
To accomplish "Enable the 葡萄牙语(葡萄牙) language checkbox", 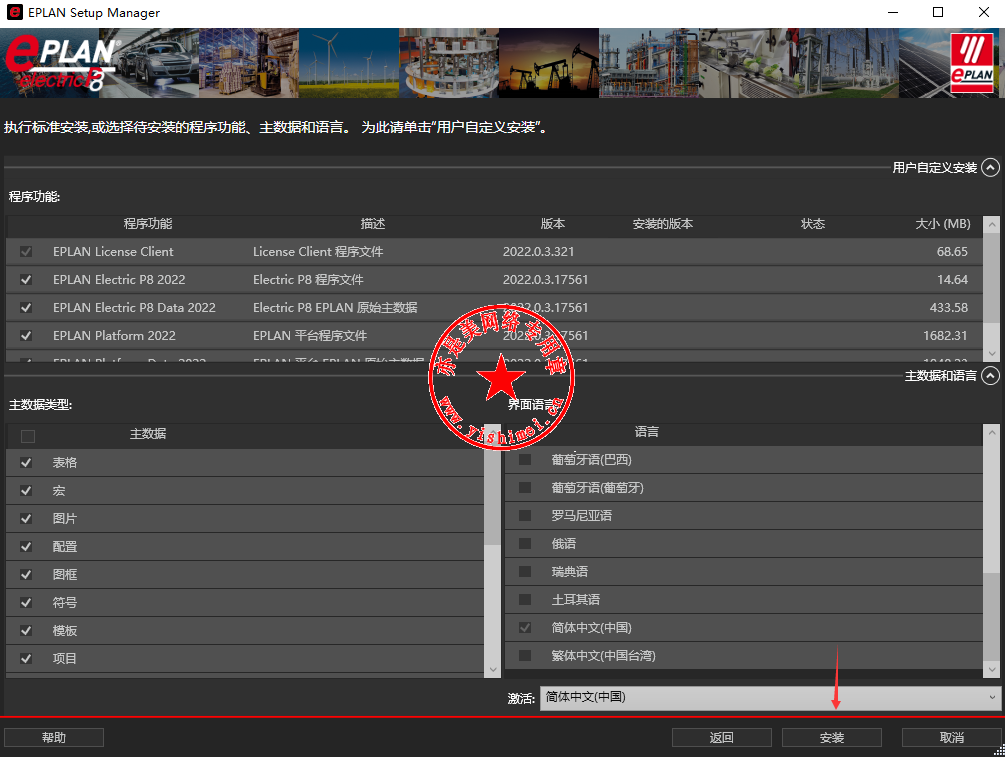I will [x=525, y=488].
